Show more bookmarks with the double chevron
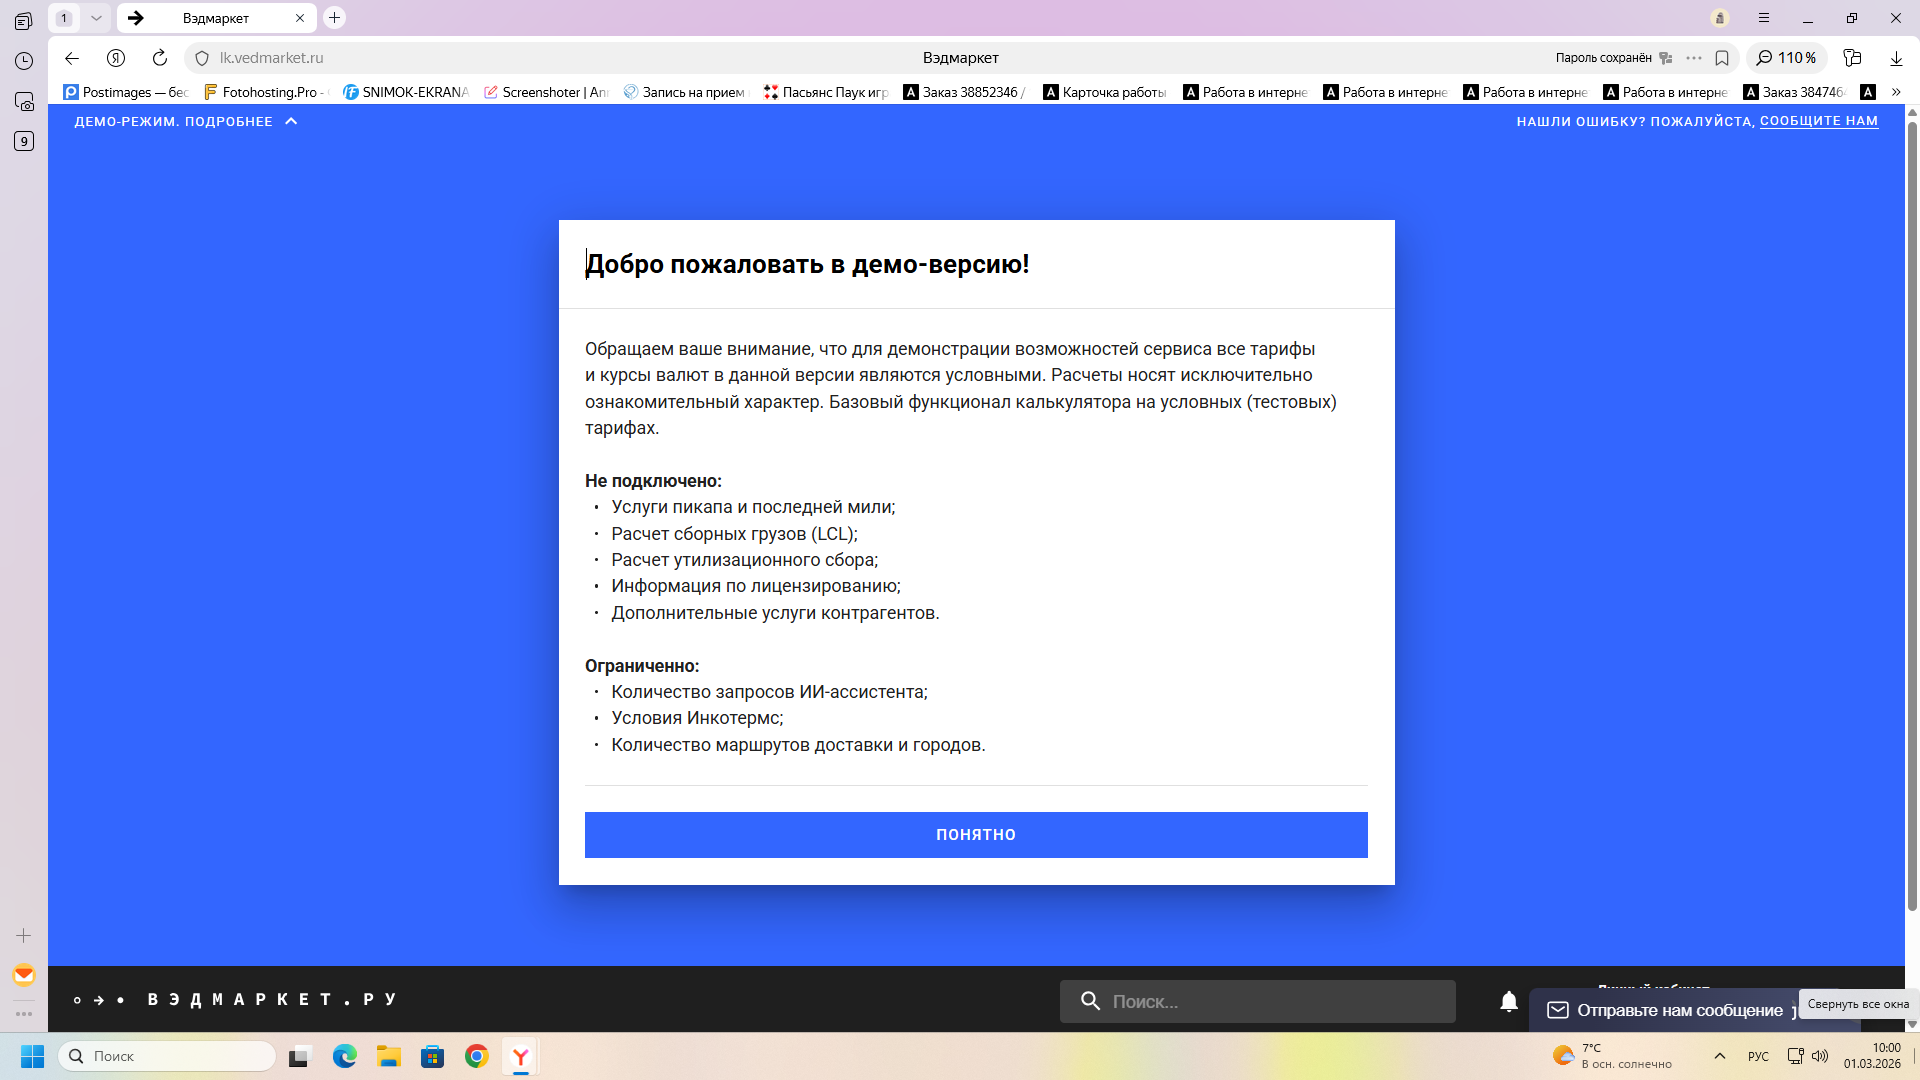Screen dimensions: 1920x1080 tap(1895, 92)
